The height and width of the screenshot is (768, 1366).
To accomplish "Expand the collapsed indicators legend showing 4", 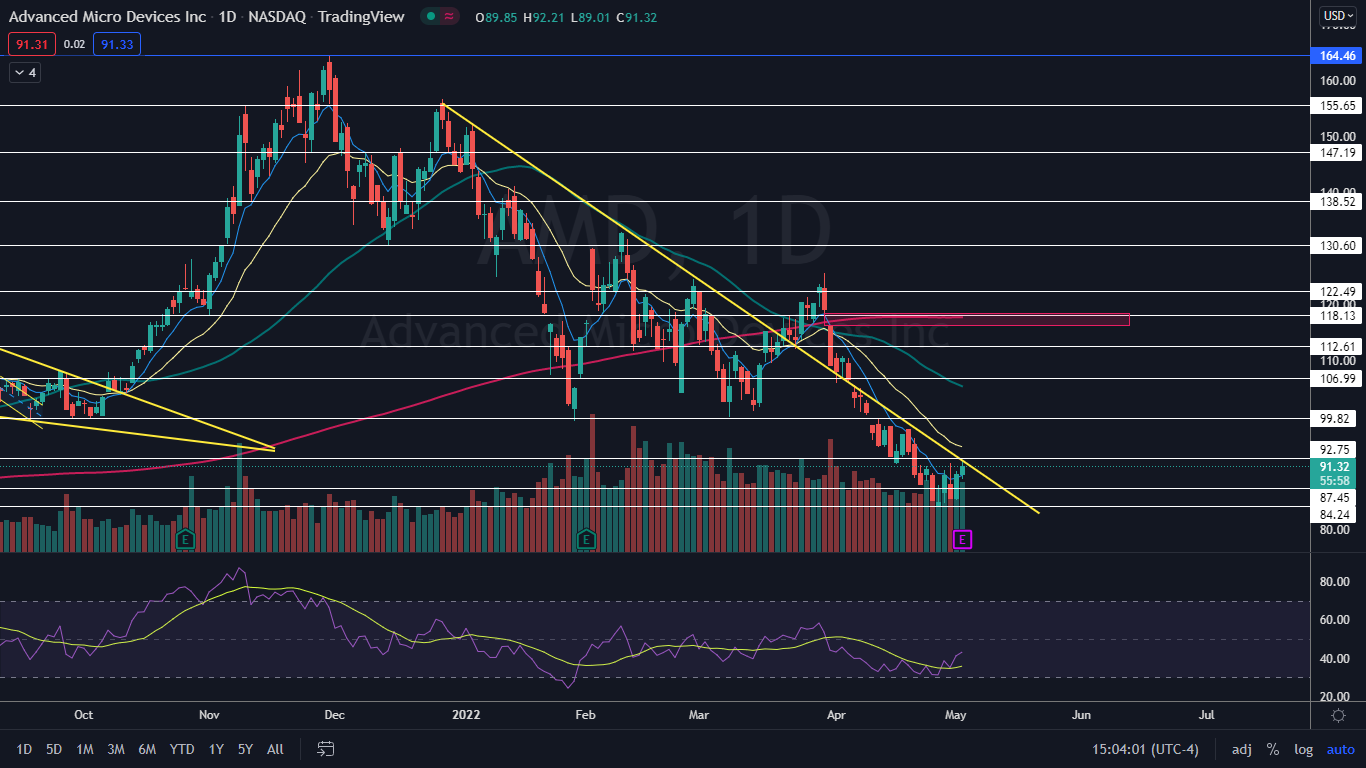I will (24, 72).
